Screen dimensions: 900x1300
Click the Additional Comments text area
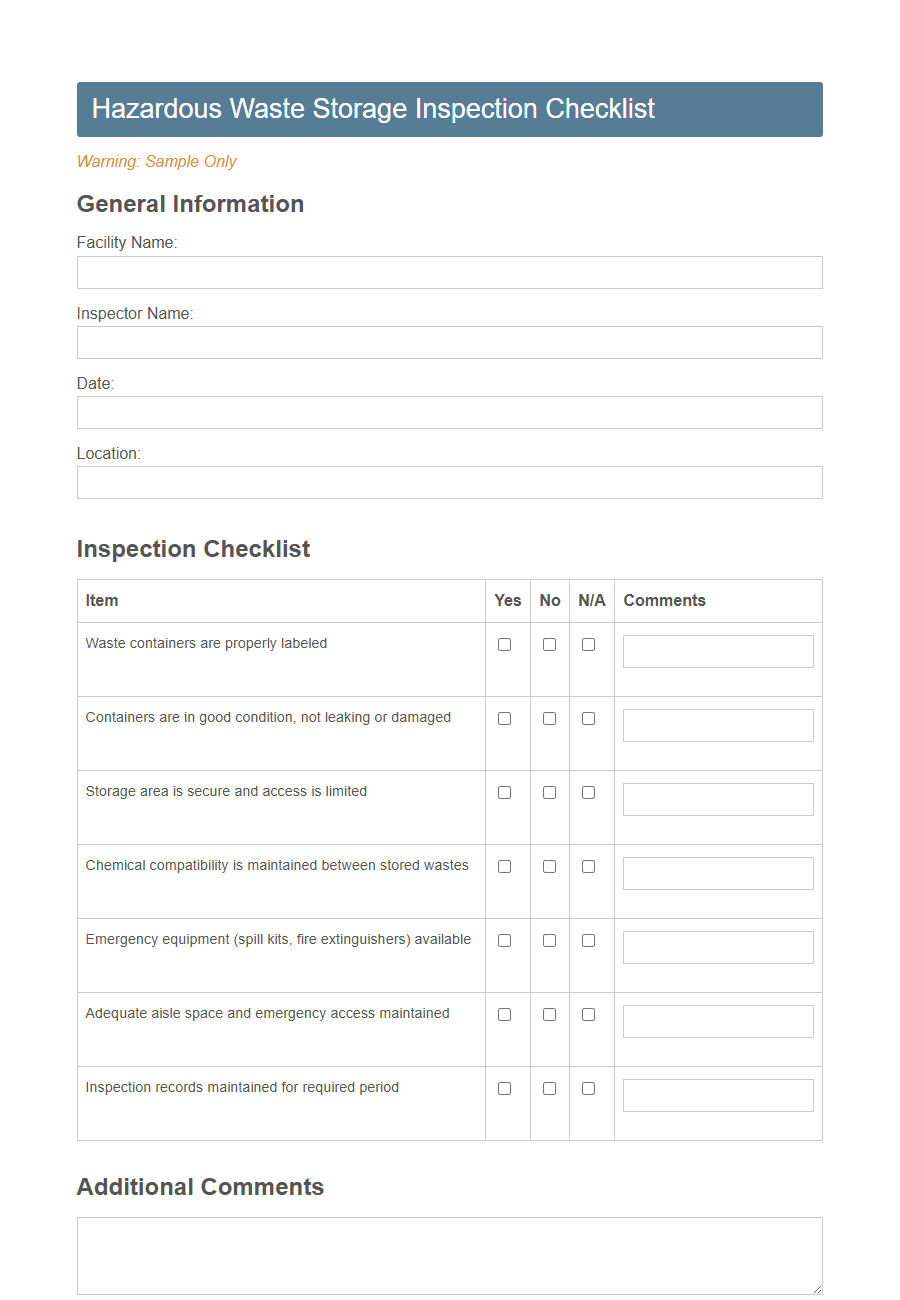449,1253
